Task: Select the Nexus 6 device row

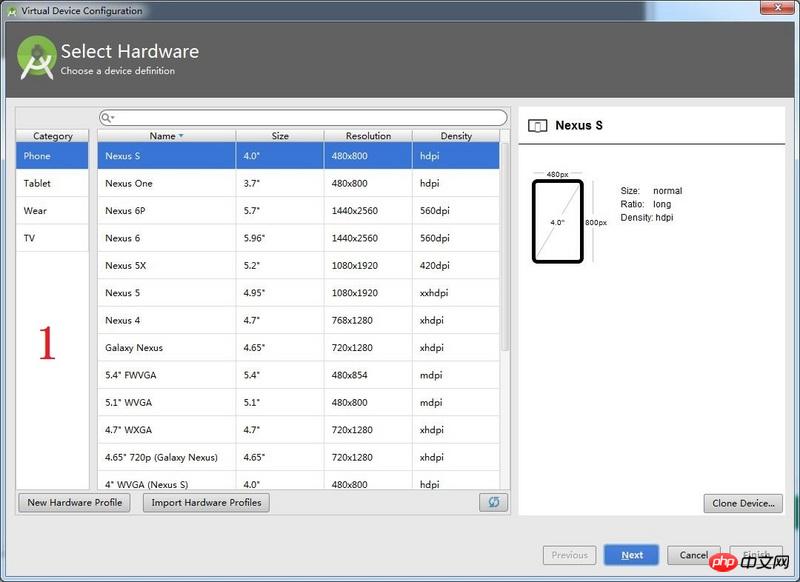Action: (x=298, y=238)
